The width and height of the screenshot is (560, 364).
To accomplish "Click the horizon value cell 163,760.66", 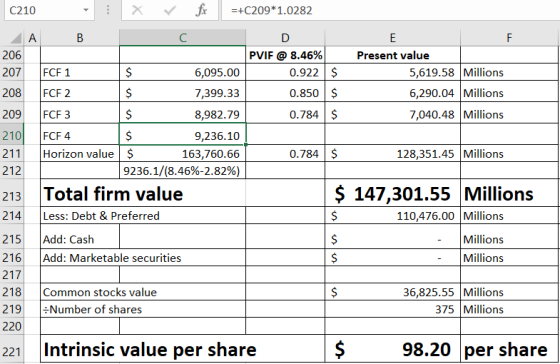I will point(182,154).
